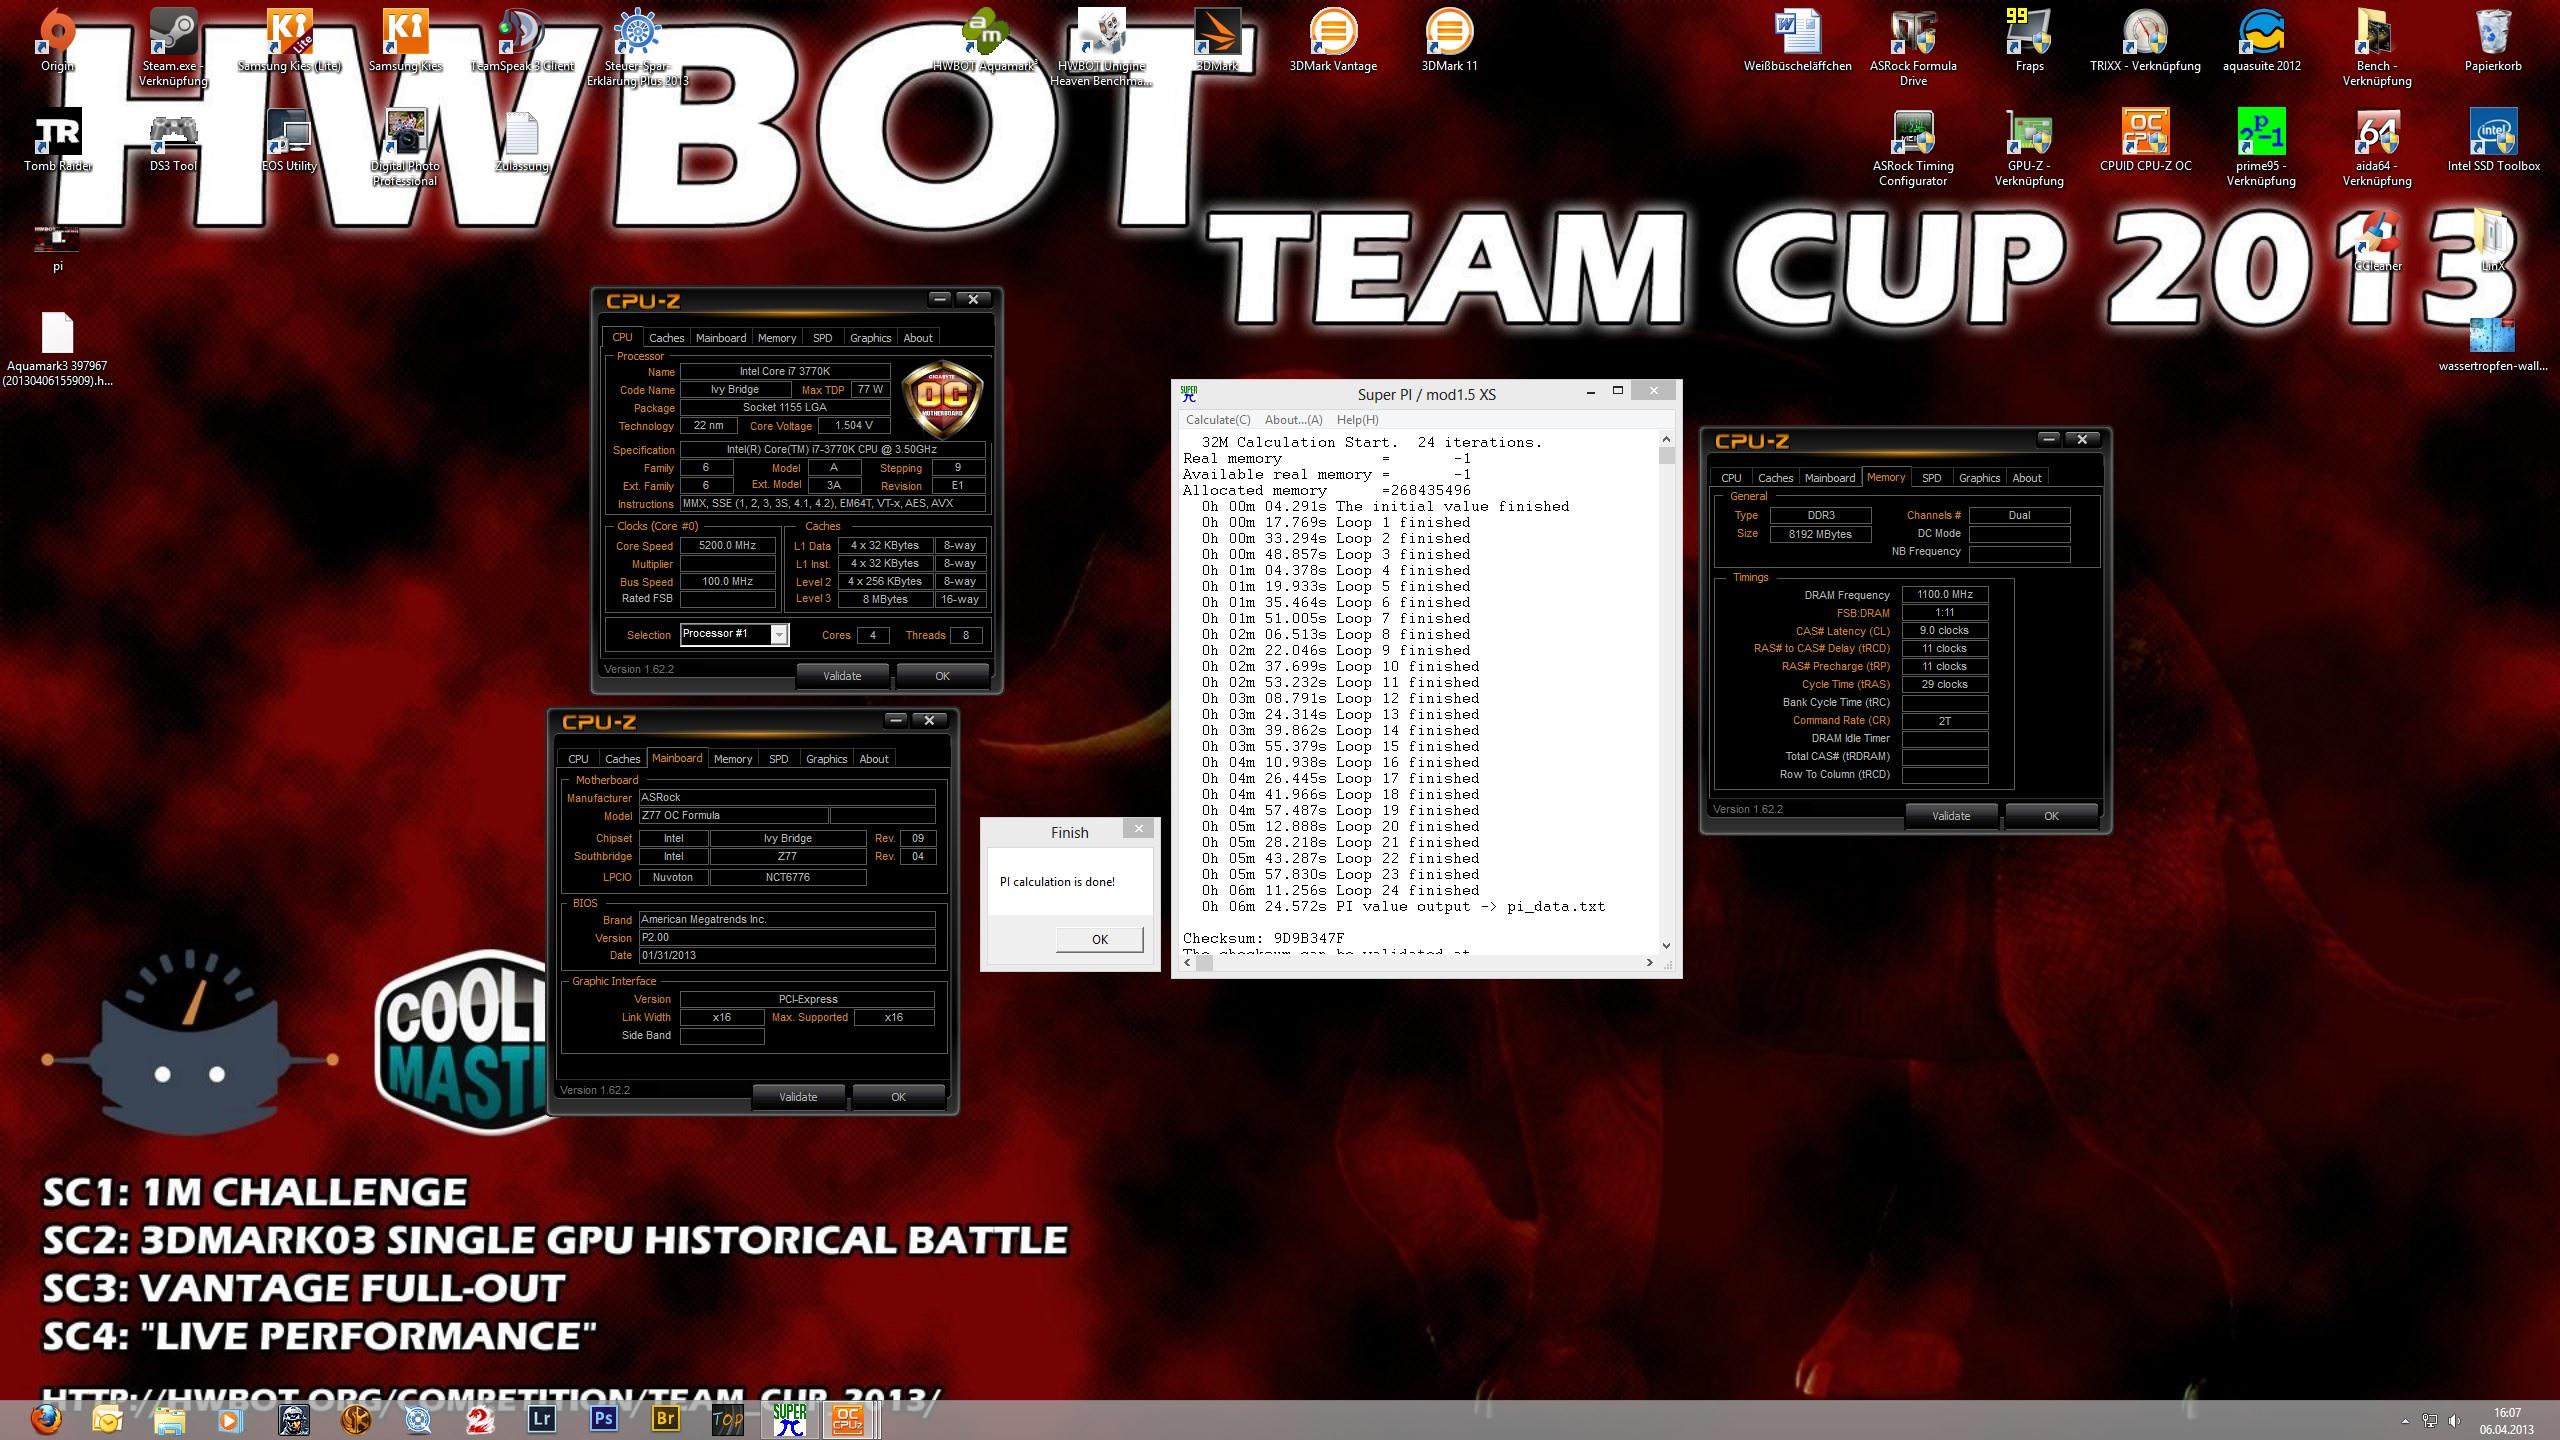This screenshot has width=2560, height=1440.
Task: Launch EOS Utility shortcut
Action: (289, 140)
